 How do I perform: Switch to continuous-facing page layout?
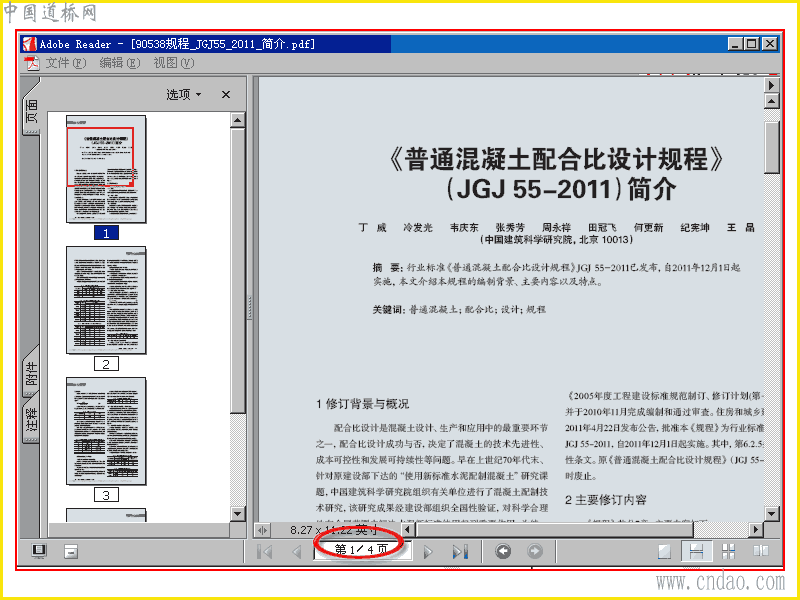(x=729, y=551)
